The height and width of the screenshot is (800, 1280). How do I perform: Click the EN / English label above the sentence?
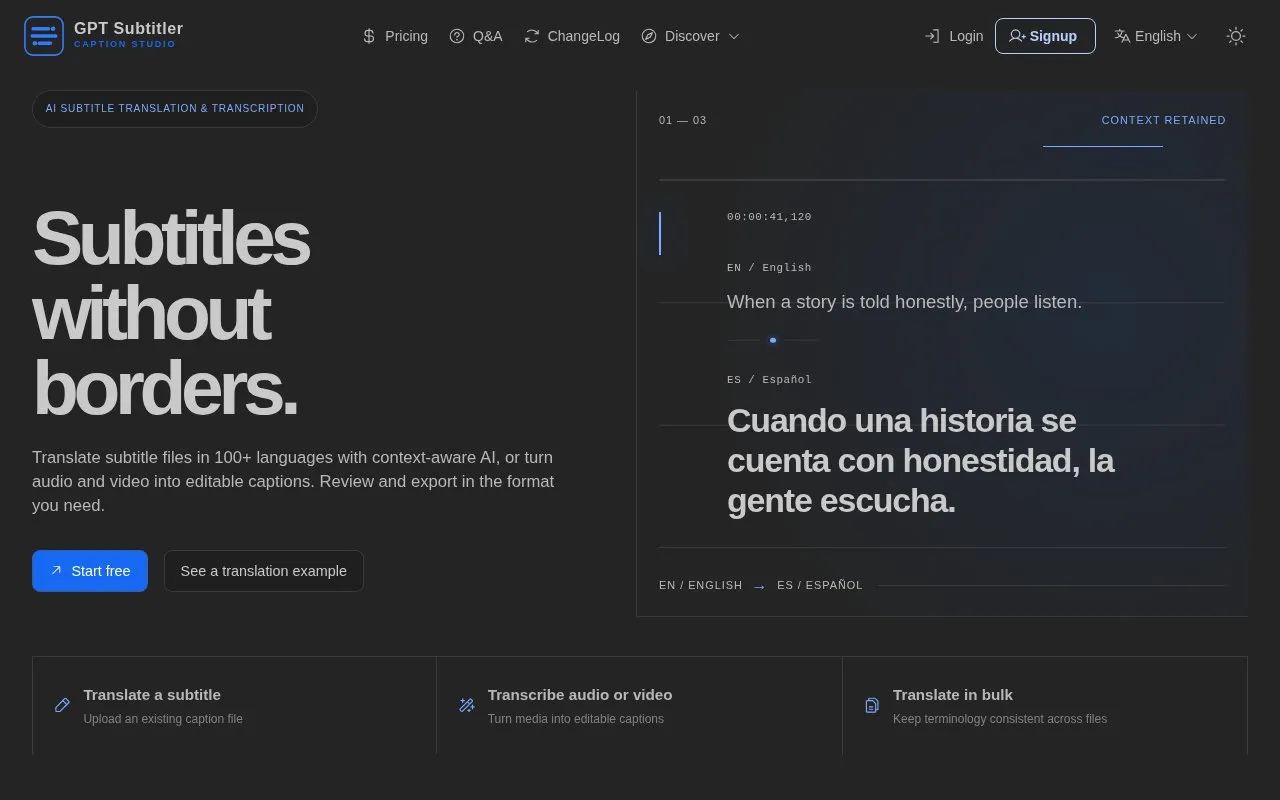(x=769, y=268)
